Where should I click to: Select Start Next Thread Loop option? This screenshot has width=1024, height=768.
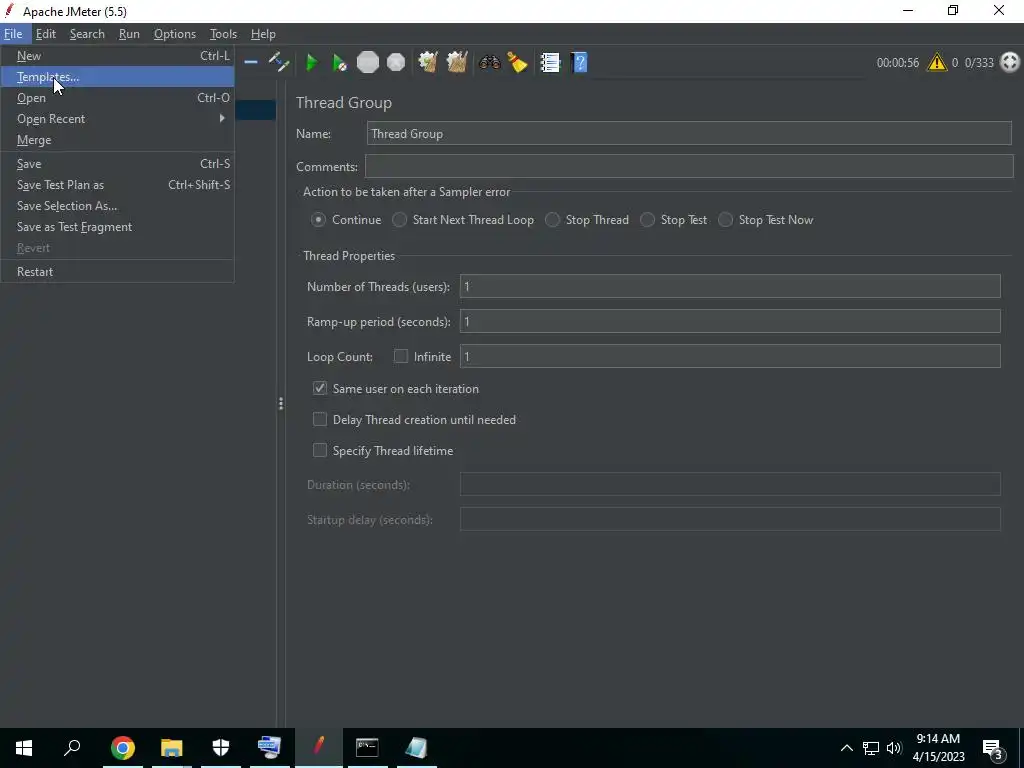pos(399,220)
